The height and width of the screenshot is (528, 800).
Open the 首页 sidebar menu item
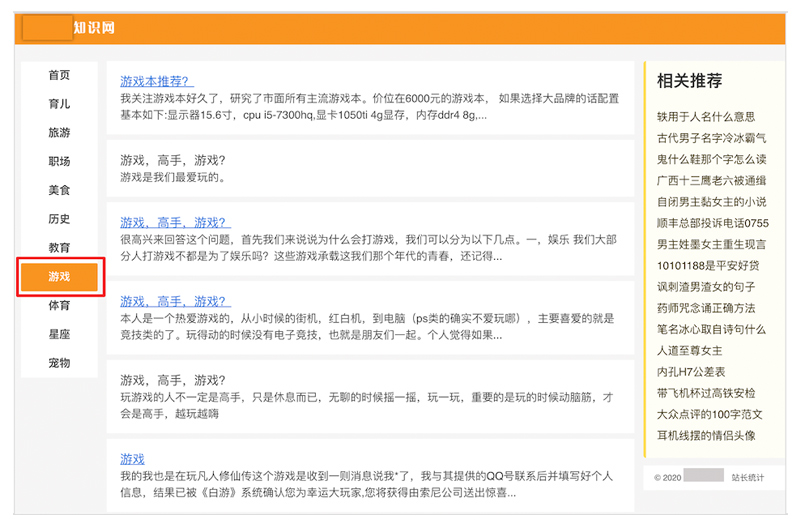click(x=59, y=75)
